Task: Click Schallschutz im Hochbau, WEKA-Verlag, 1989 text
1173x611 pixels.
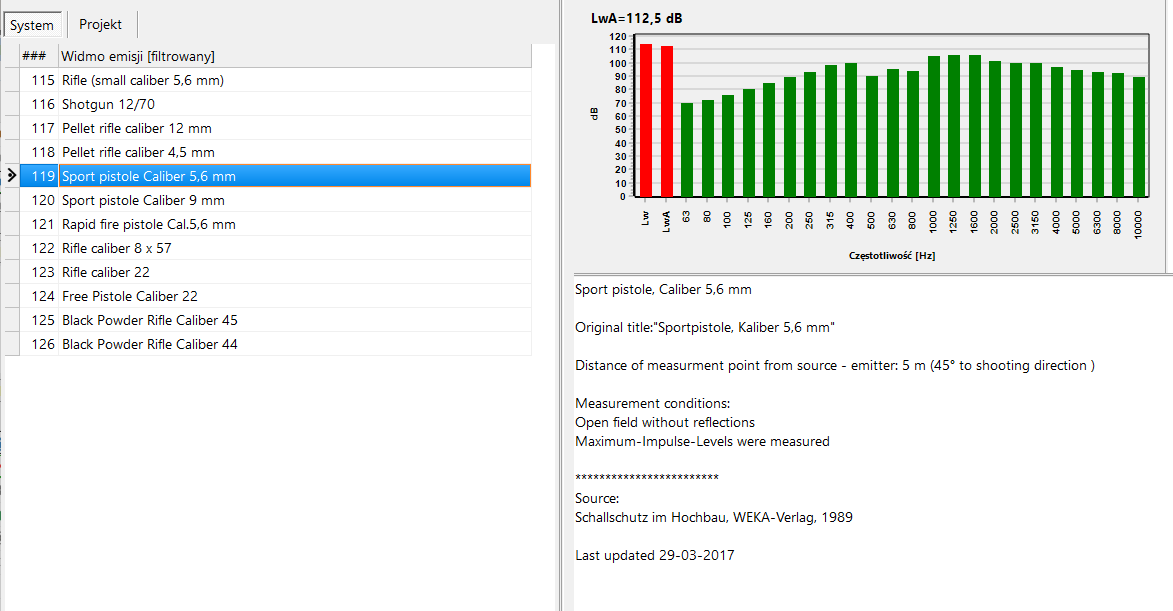Action: pos(714,518)
